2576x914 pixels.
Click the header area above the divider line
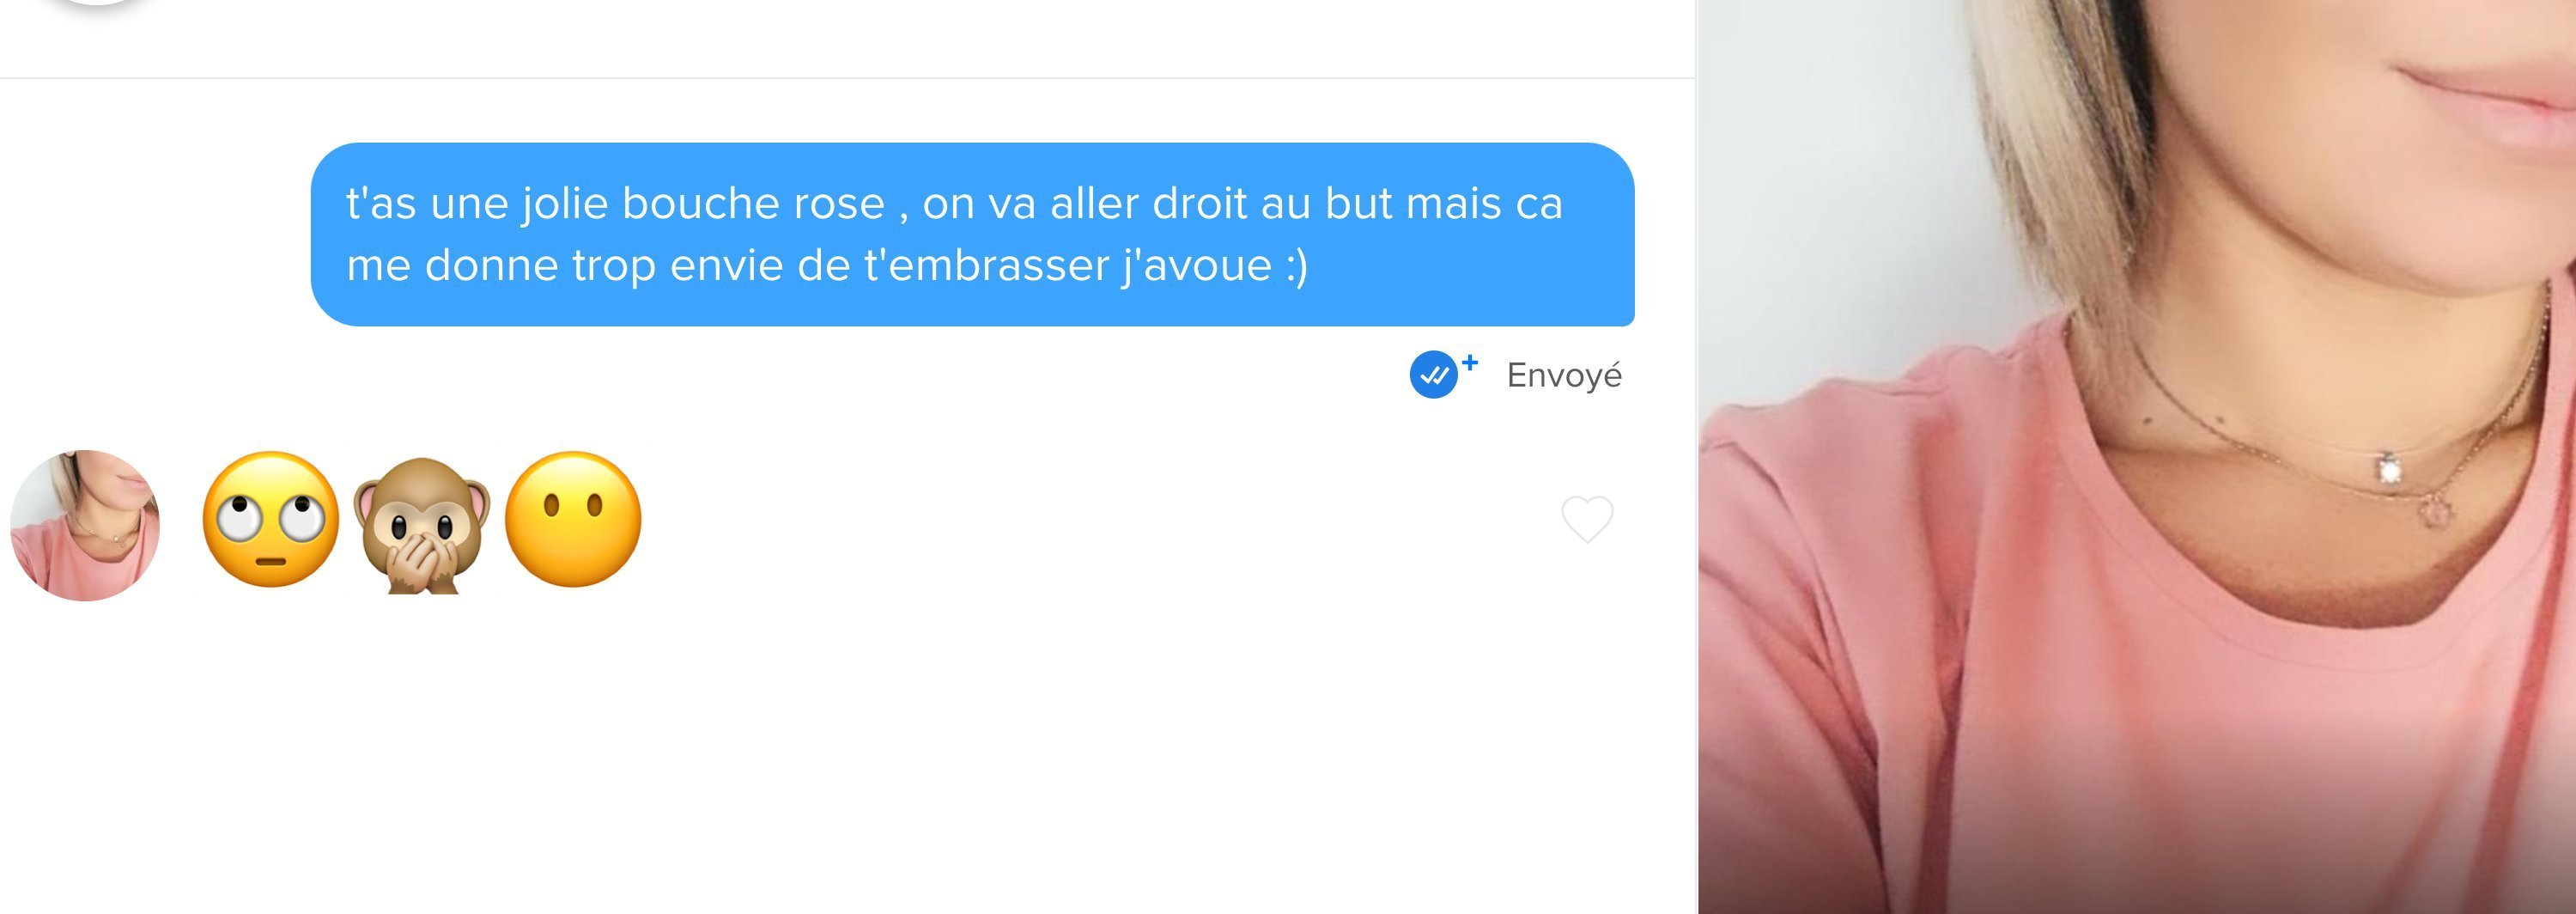pos(848,38)
